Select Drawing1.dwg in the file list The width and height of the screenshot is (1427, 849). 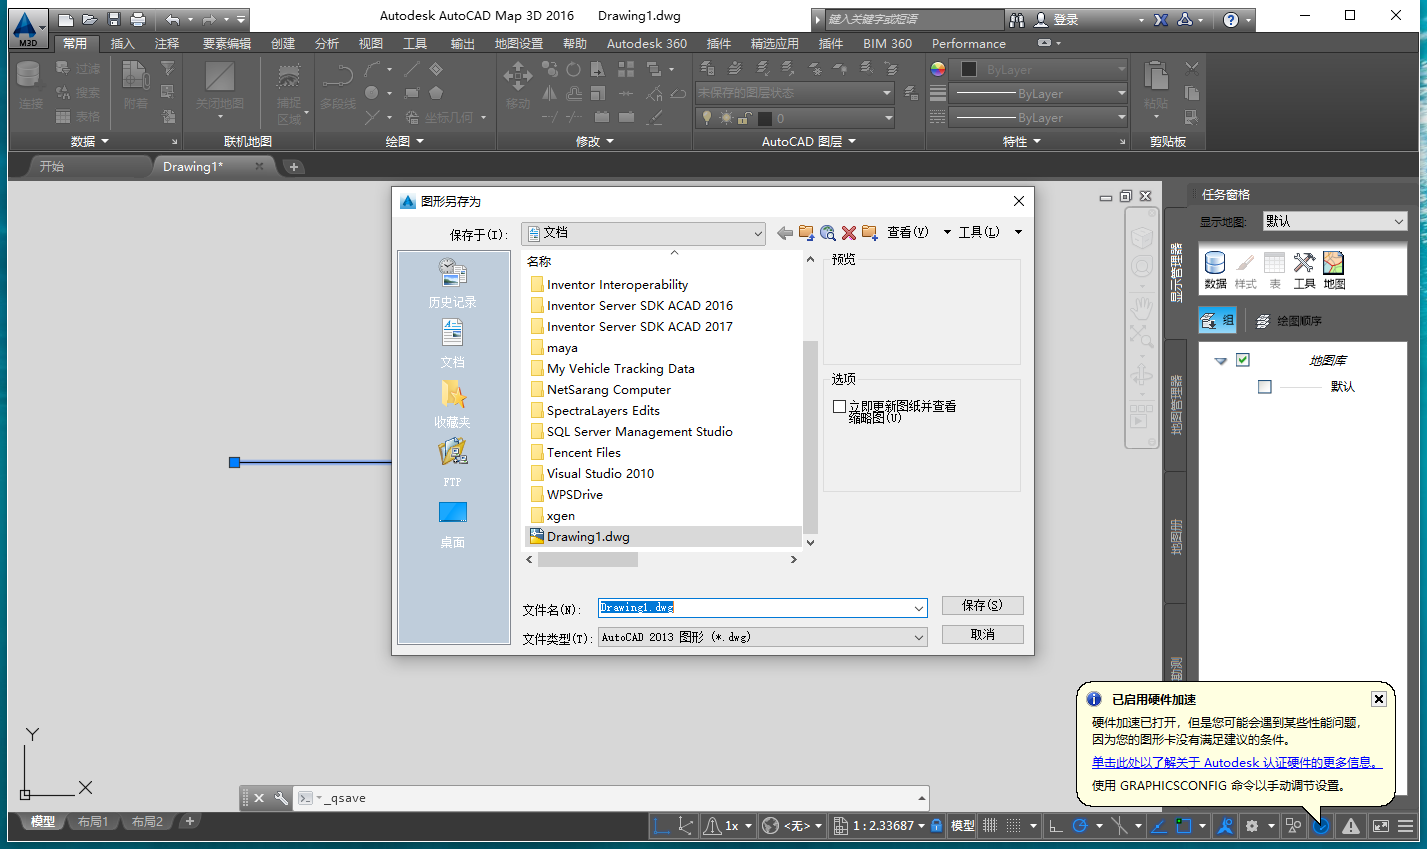click(x=588, y=536)
